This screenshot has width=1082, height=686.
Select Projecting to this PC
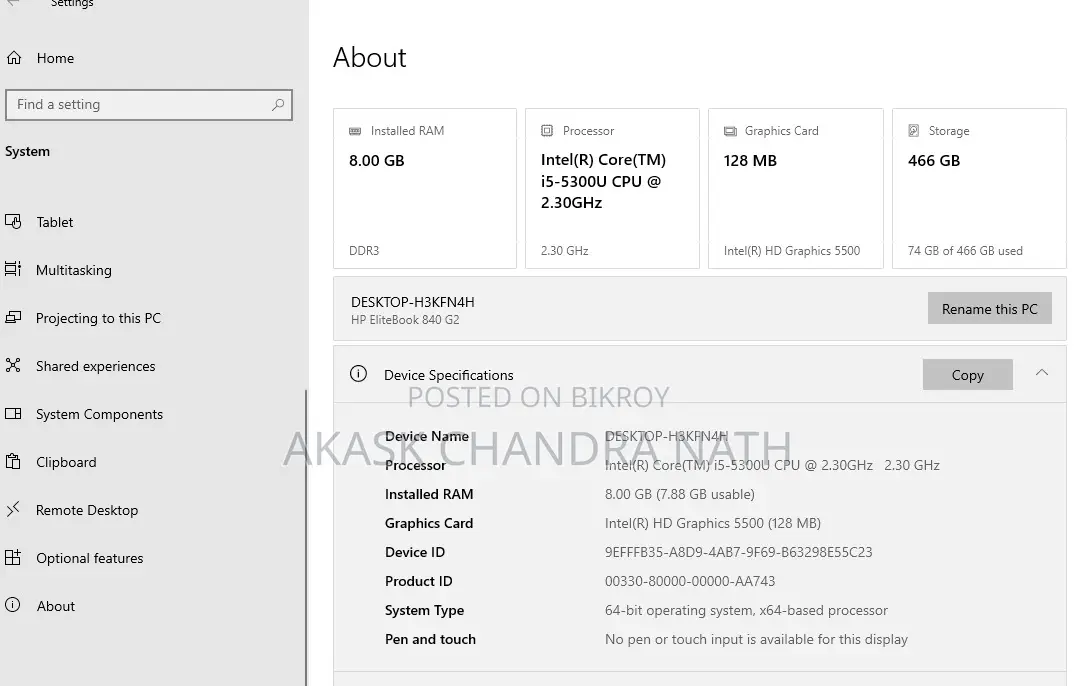[98, 318]
